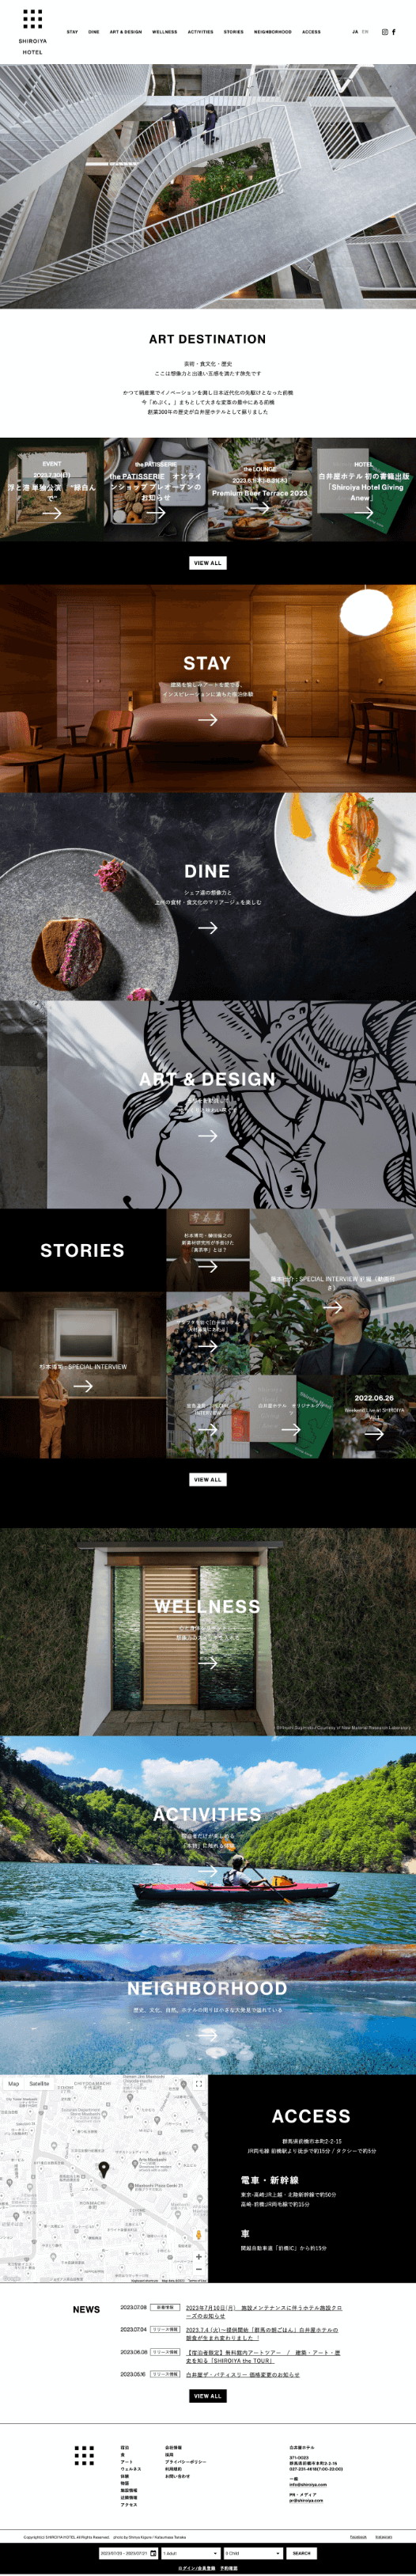Open the hotel's Facebook page icon
This screenshot has width=416, height=2576.
(394, 32)
